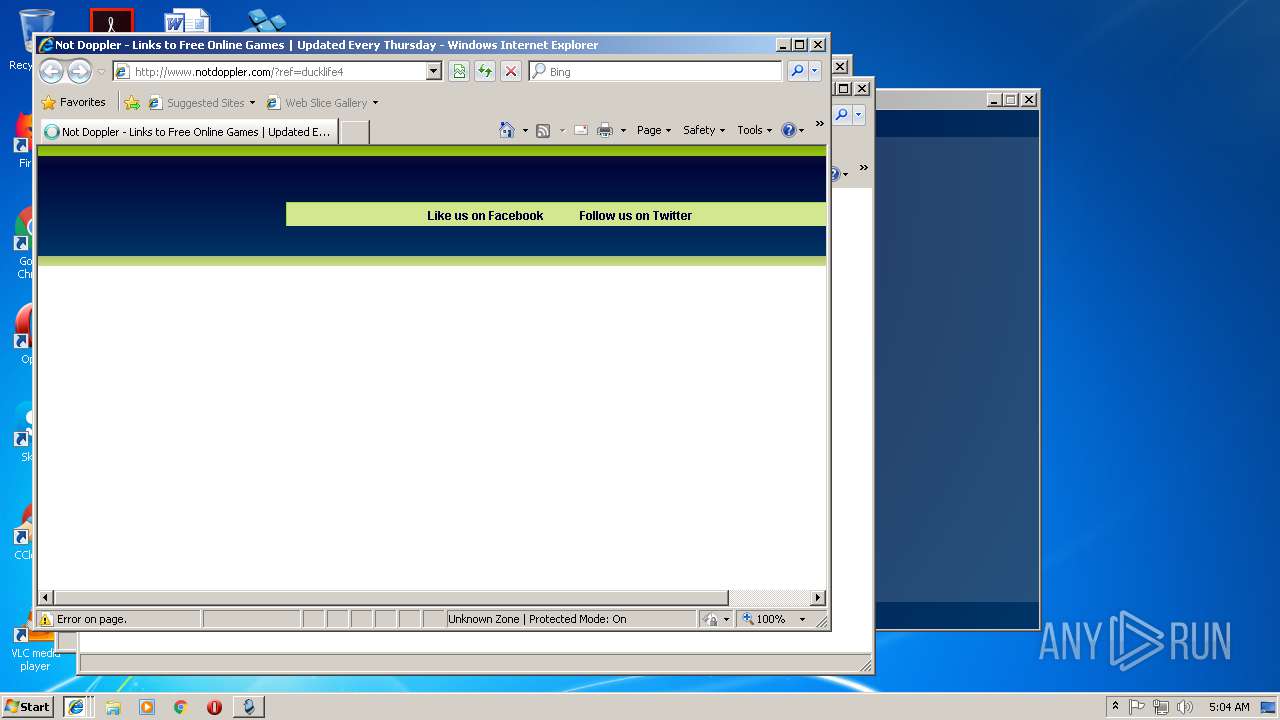Select the Not Doppler browser tab
This screenshot has width=1280, height=720.
coord(187,131)
